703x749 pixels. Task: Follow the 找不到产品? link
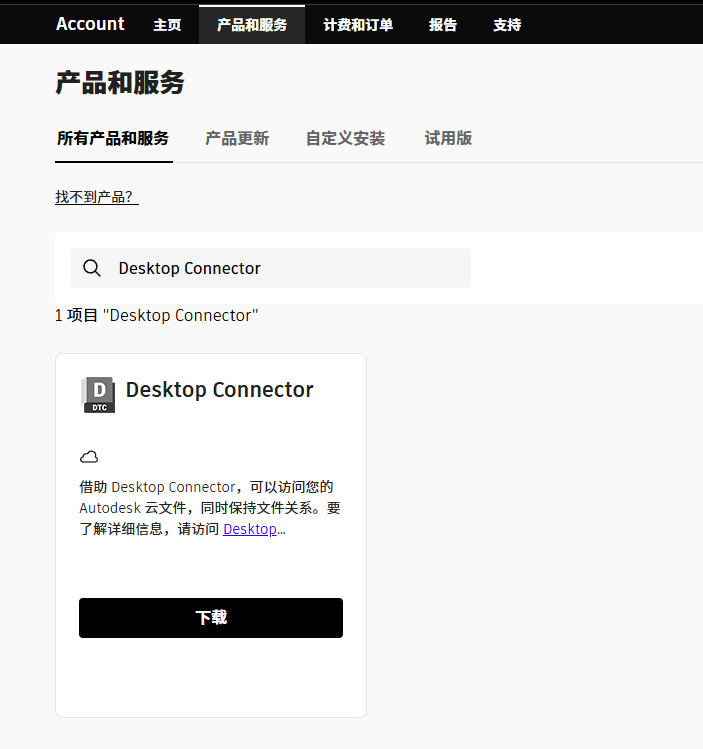pos(96,197)
